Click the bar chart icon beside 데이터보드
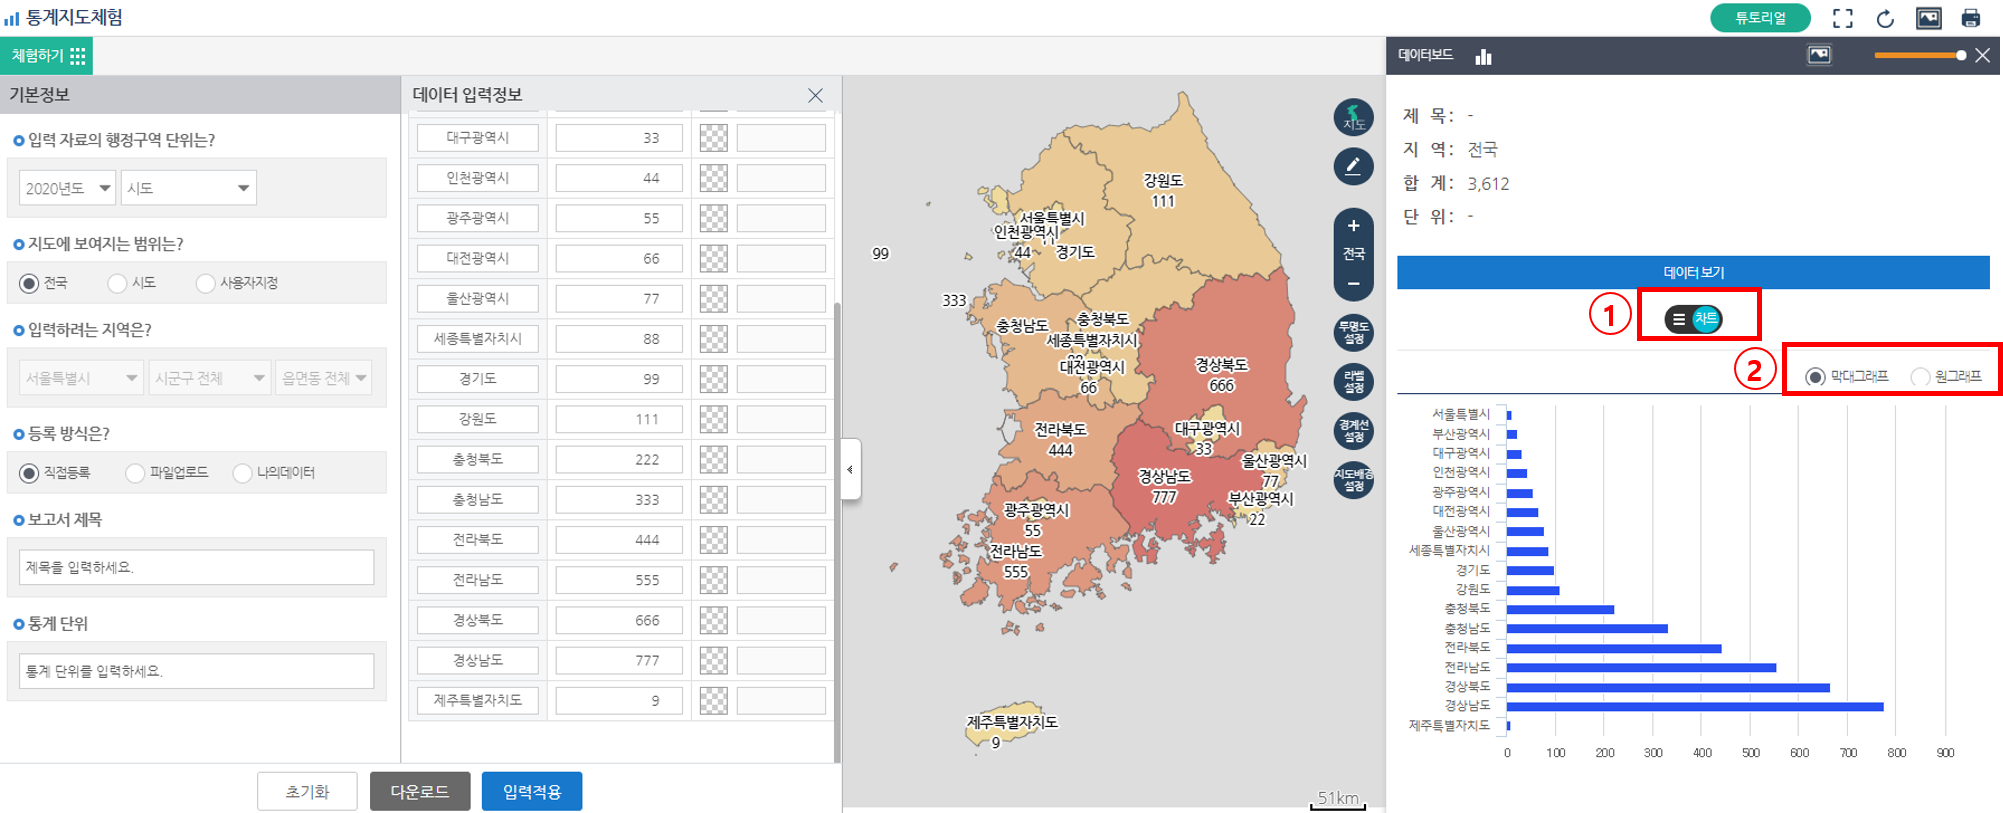2003x813 pixels. click(1483, 56)
